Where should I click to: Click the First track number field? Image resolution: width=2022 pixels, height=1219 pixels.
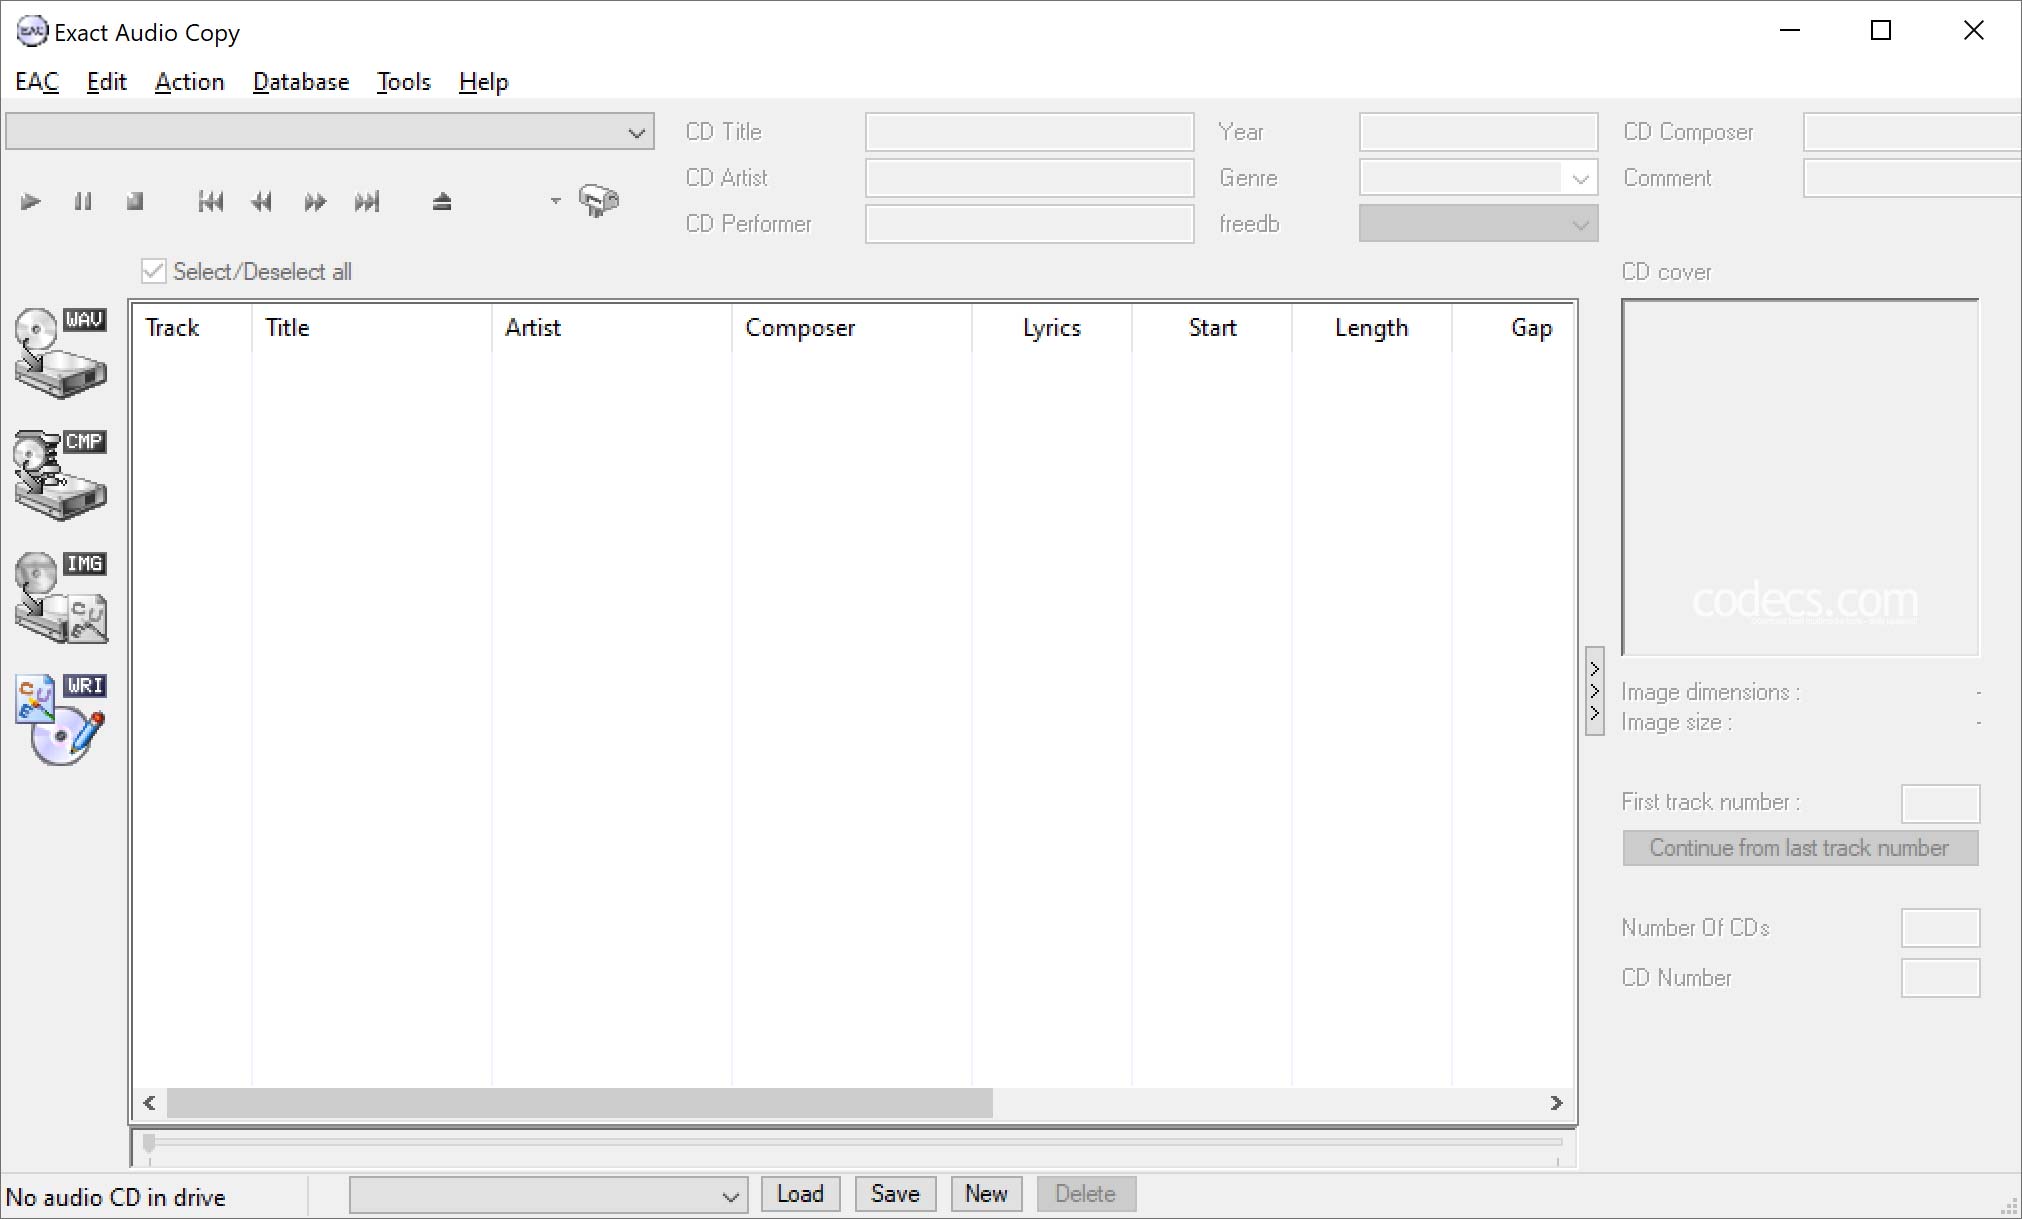(x=1940, y=803)
